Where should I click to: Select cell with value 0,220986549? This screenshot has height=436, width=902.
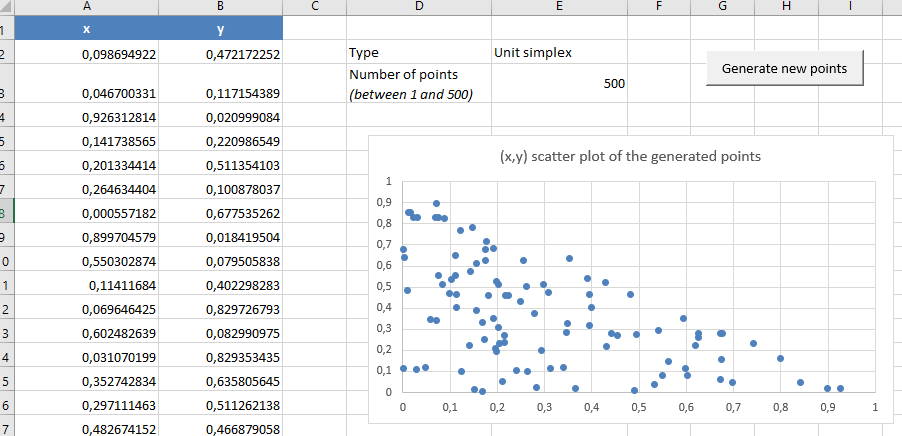pyautogui.click(x=220, y=141)
